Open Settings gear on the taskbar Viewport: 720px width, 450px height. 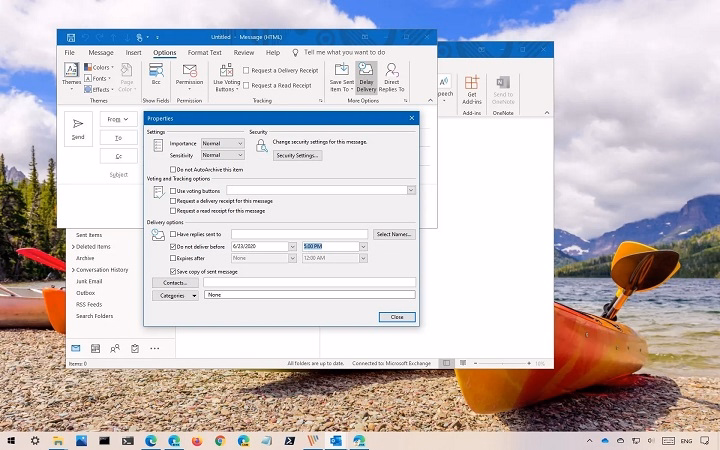(35, 441)
